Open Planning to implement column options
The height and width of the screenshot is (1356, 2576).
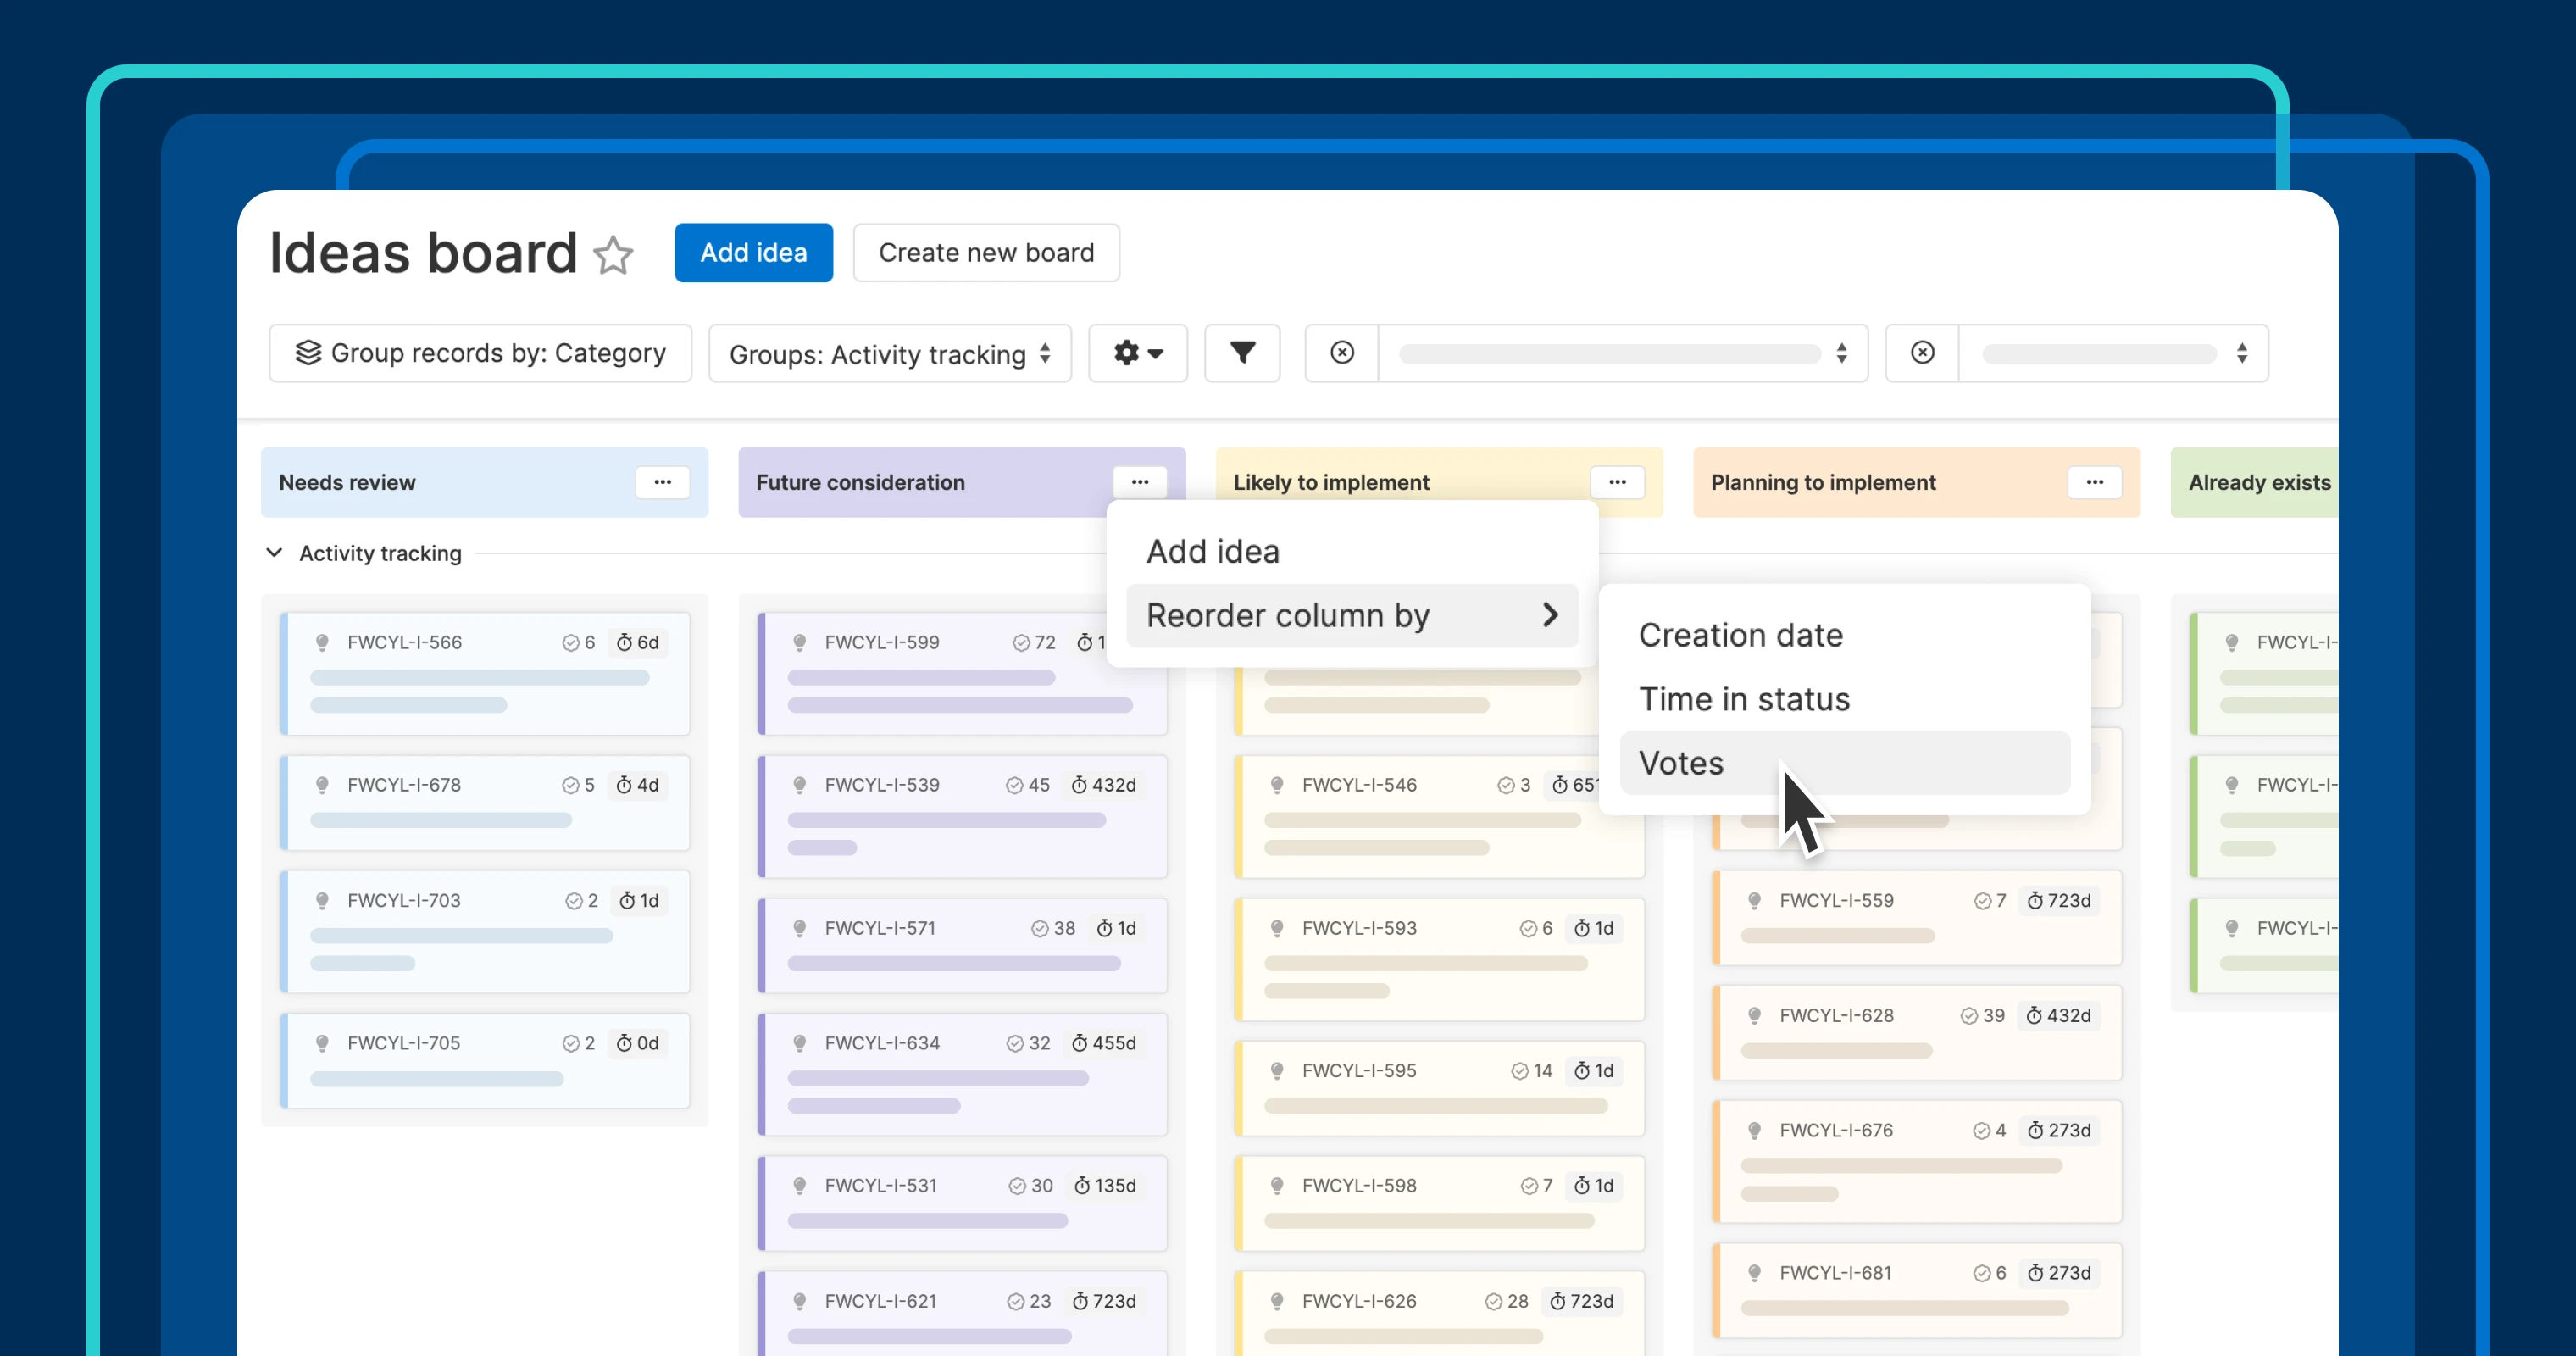click(x=2094, y=482)
